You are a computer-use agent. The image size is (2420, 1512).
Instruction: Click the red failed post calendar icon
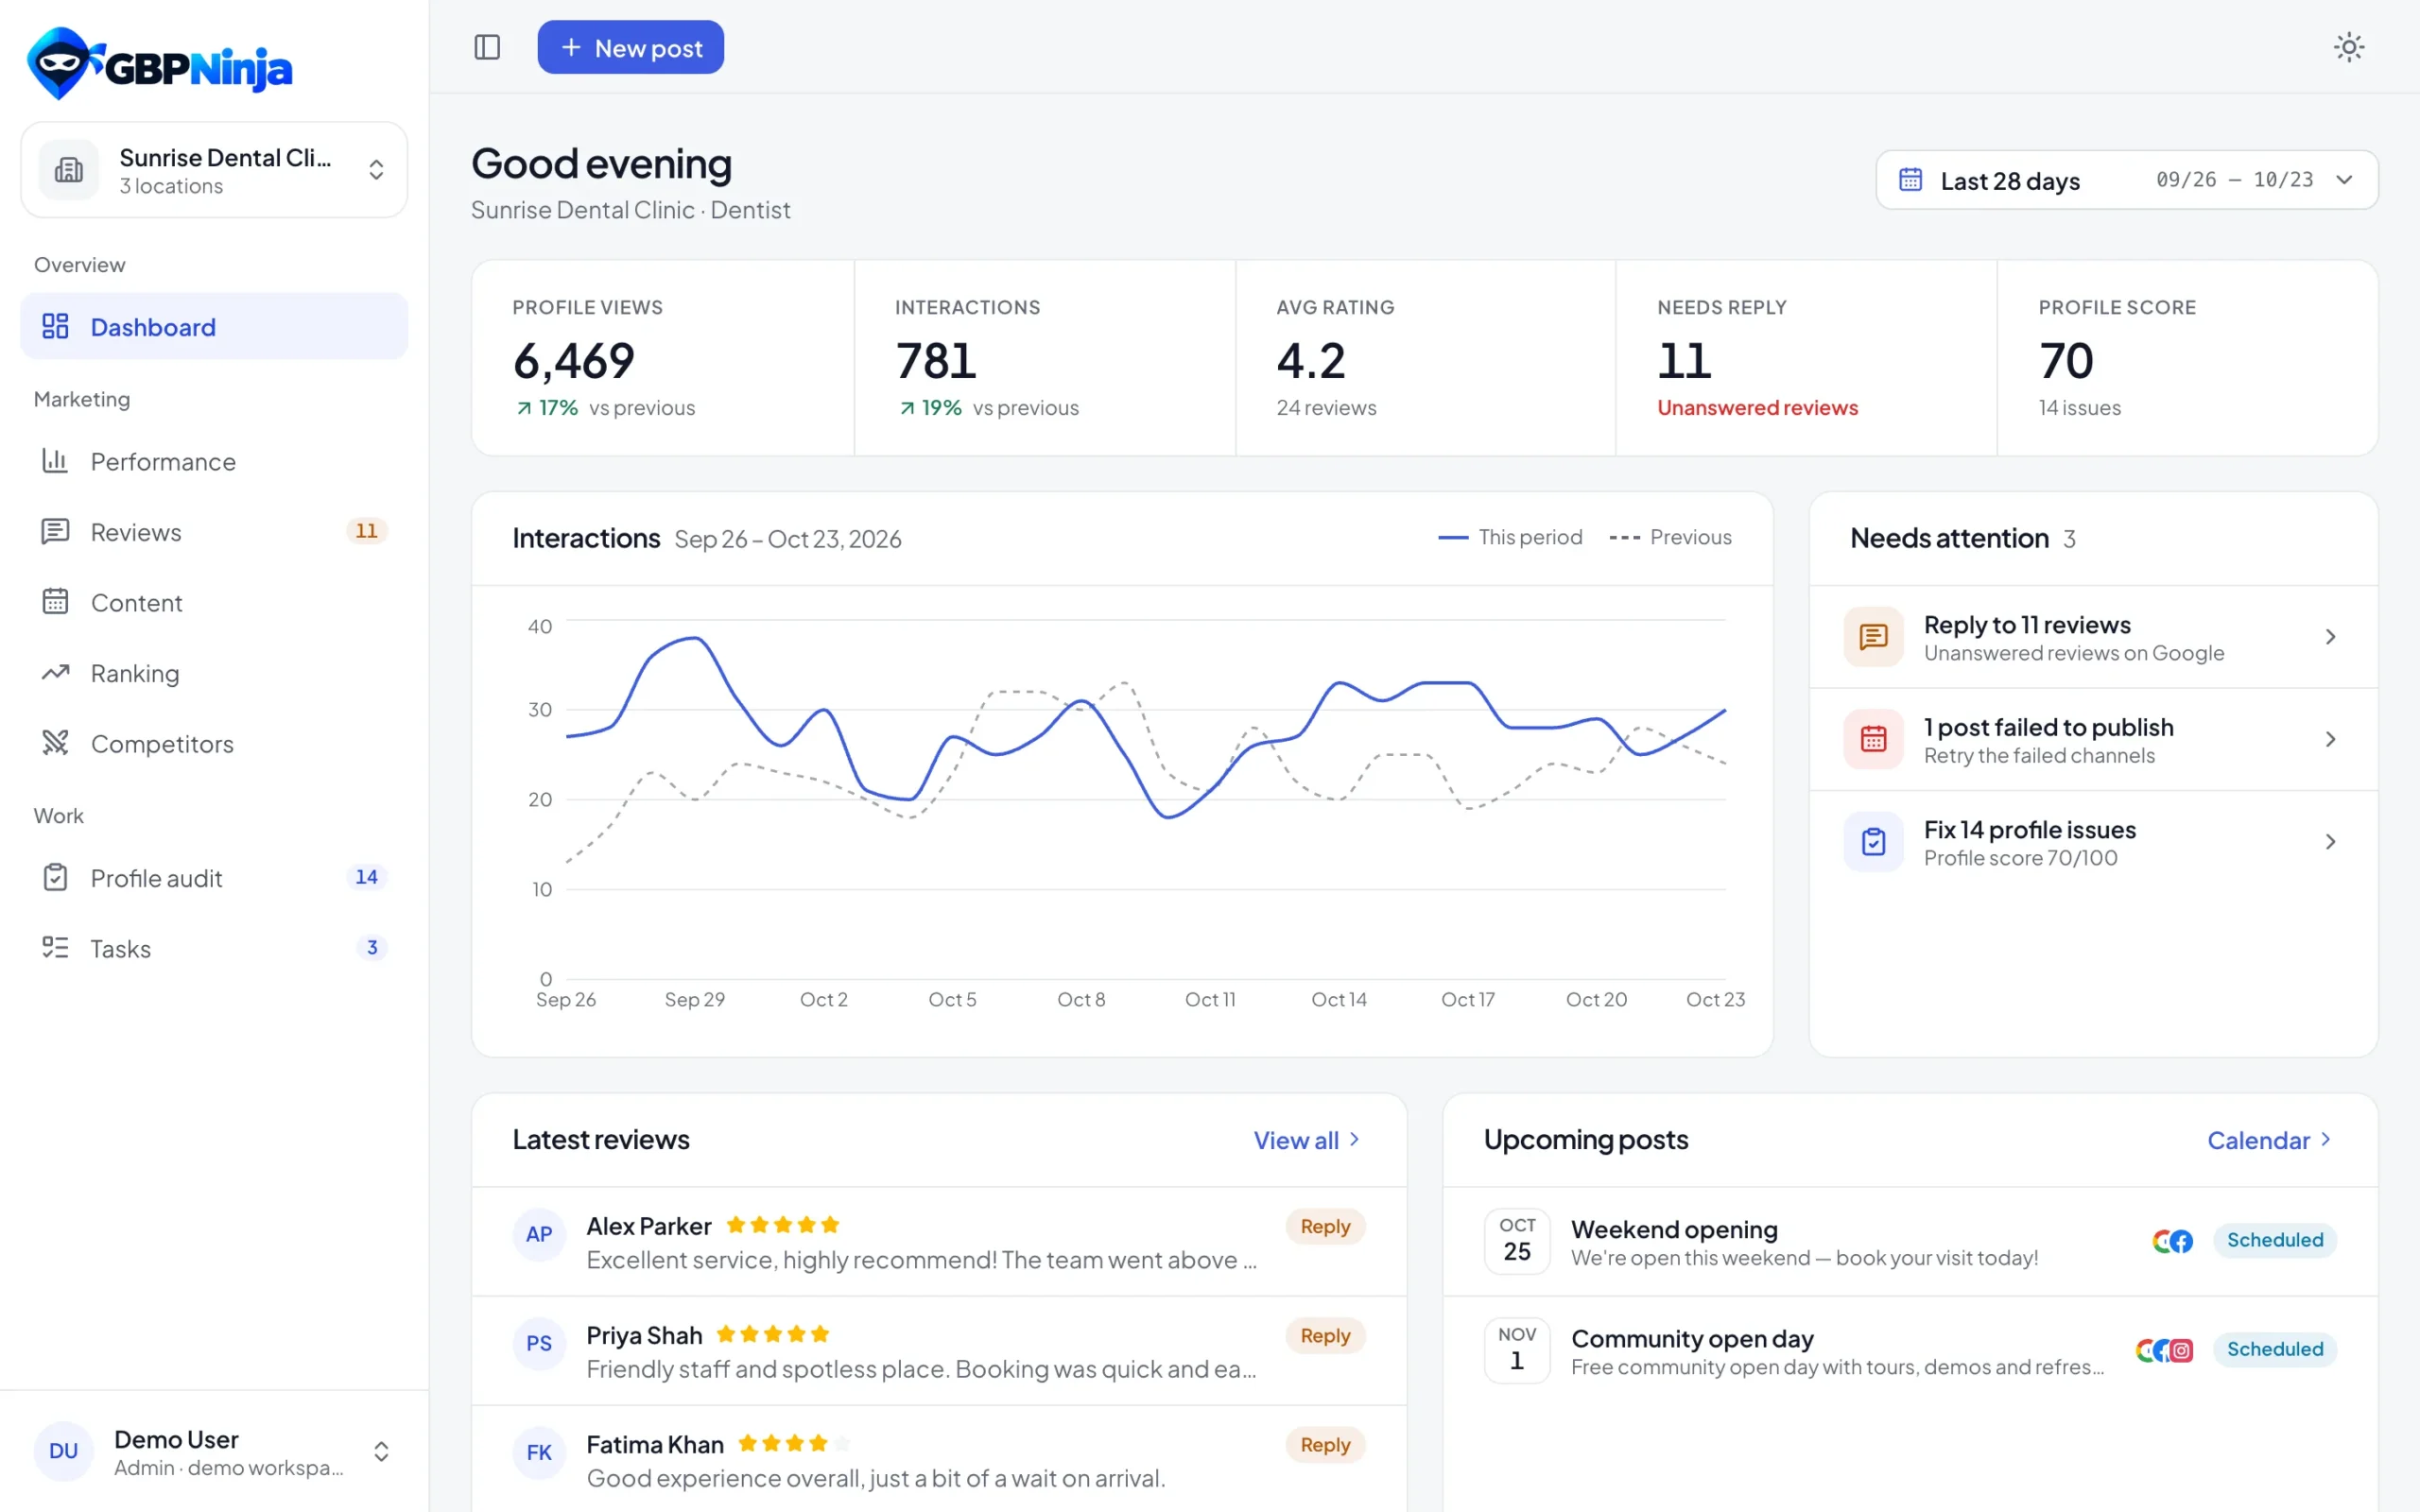1873,739
